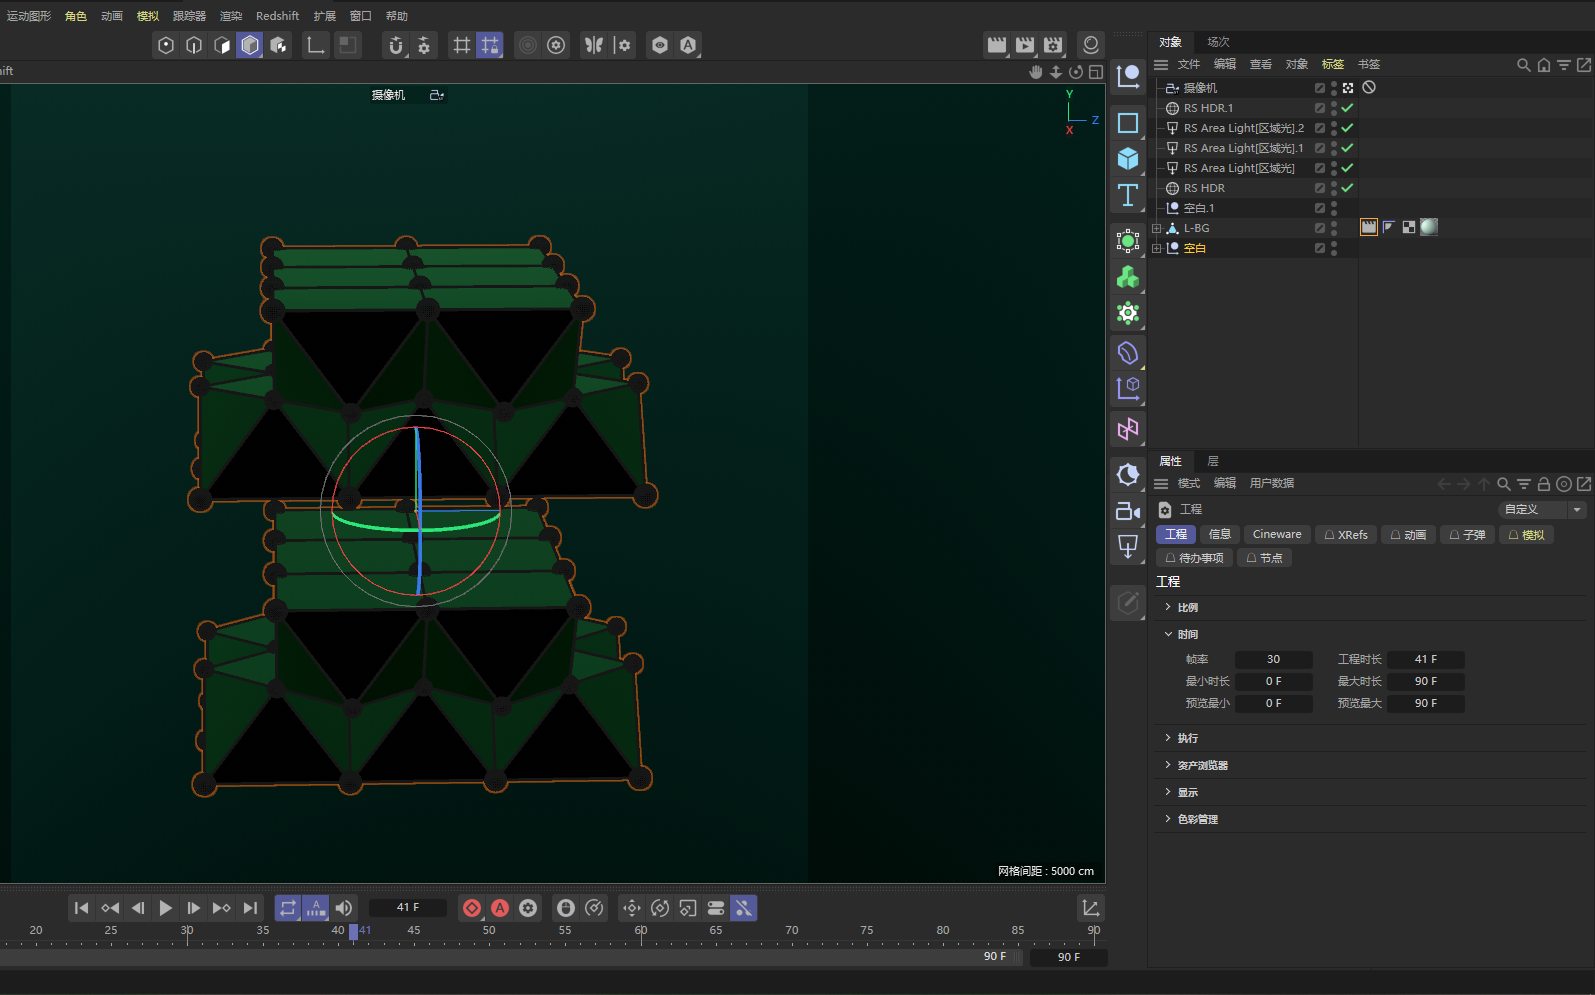
Task: Click the light object tool in side palette
Action: [1128, 547]
